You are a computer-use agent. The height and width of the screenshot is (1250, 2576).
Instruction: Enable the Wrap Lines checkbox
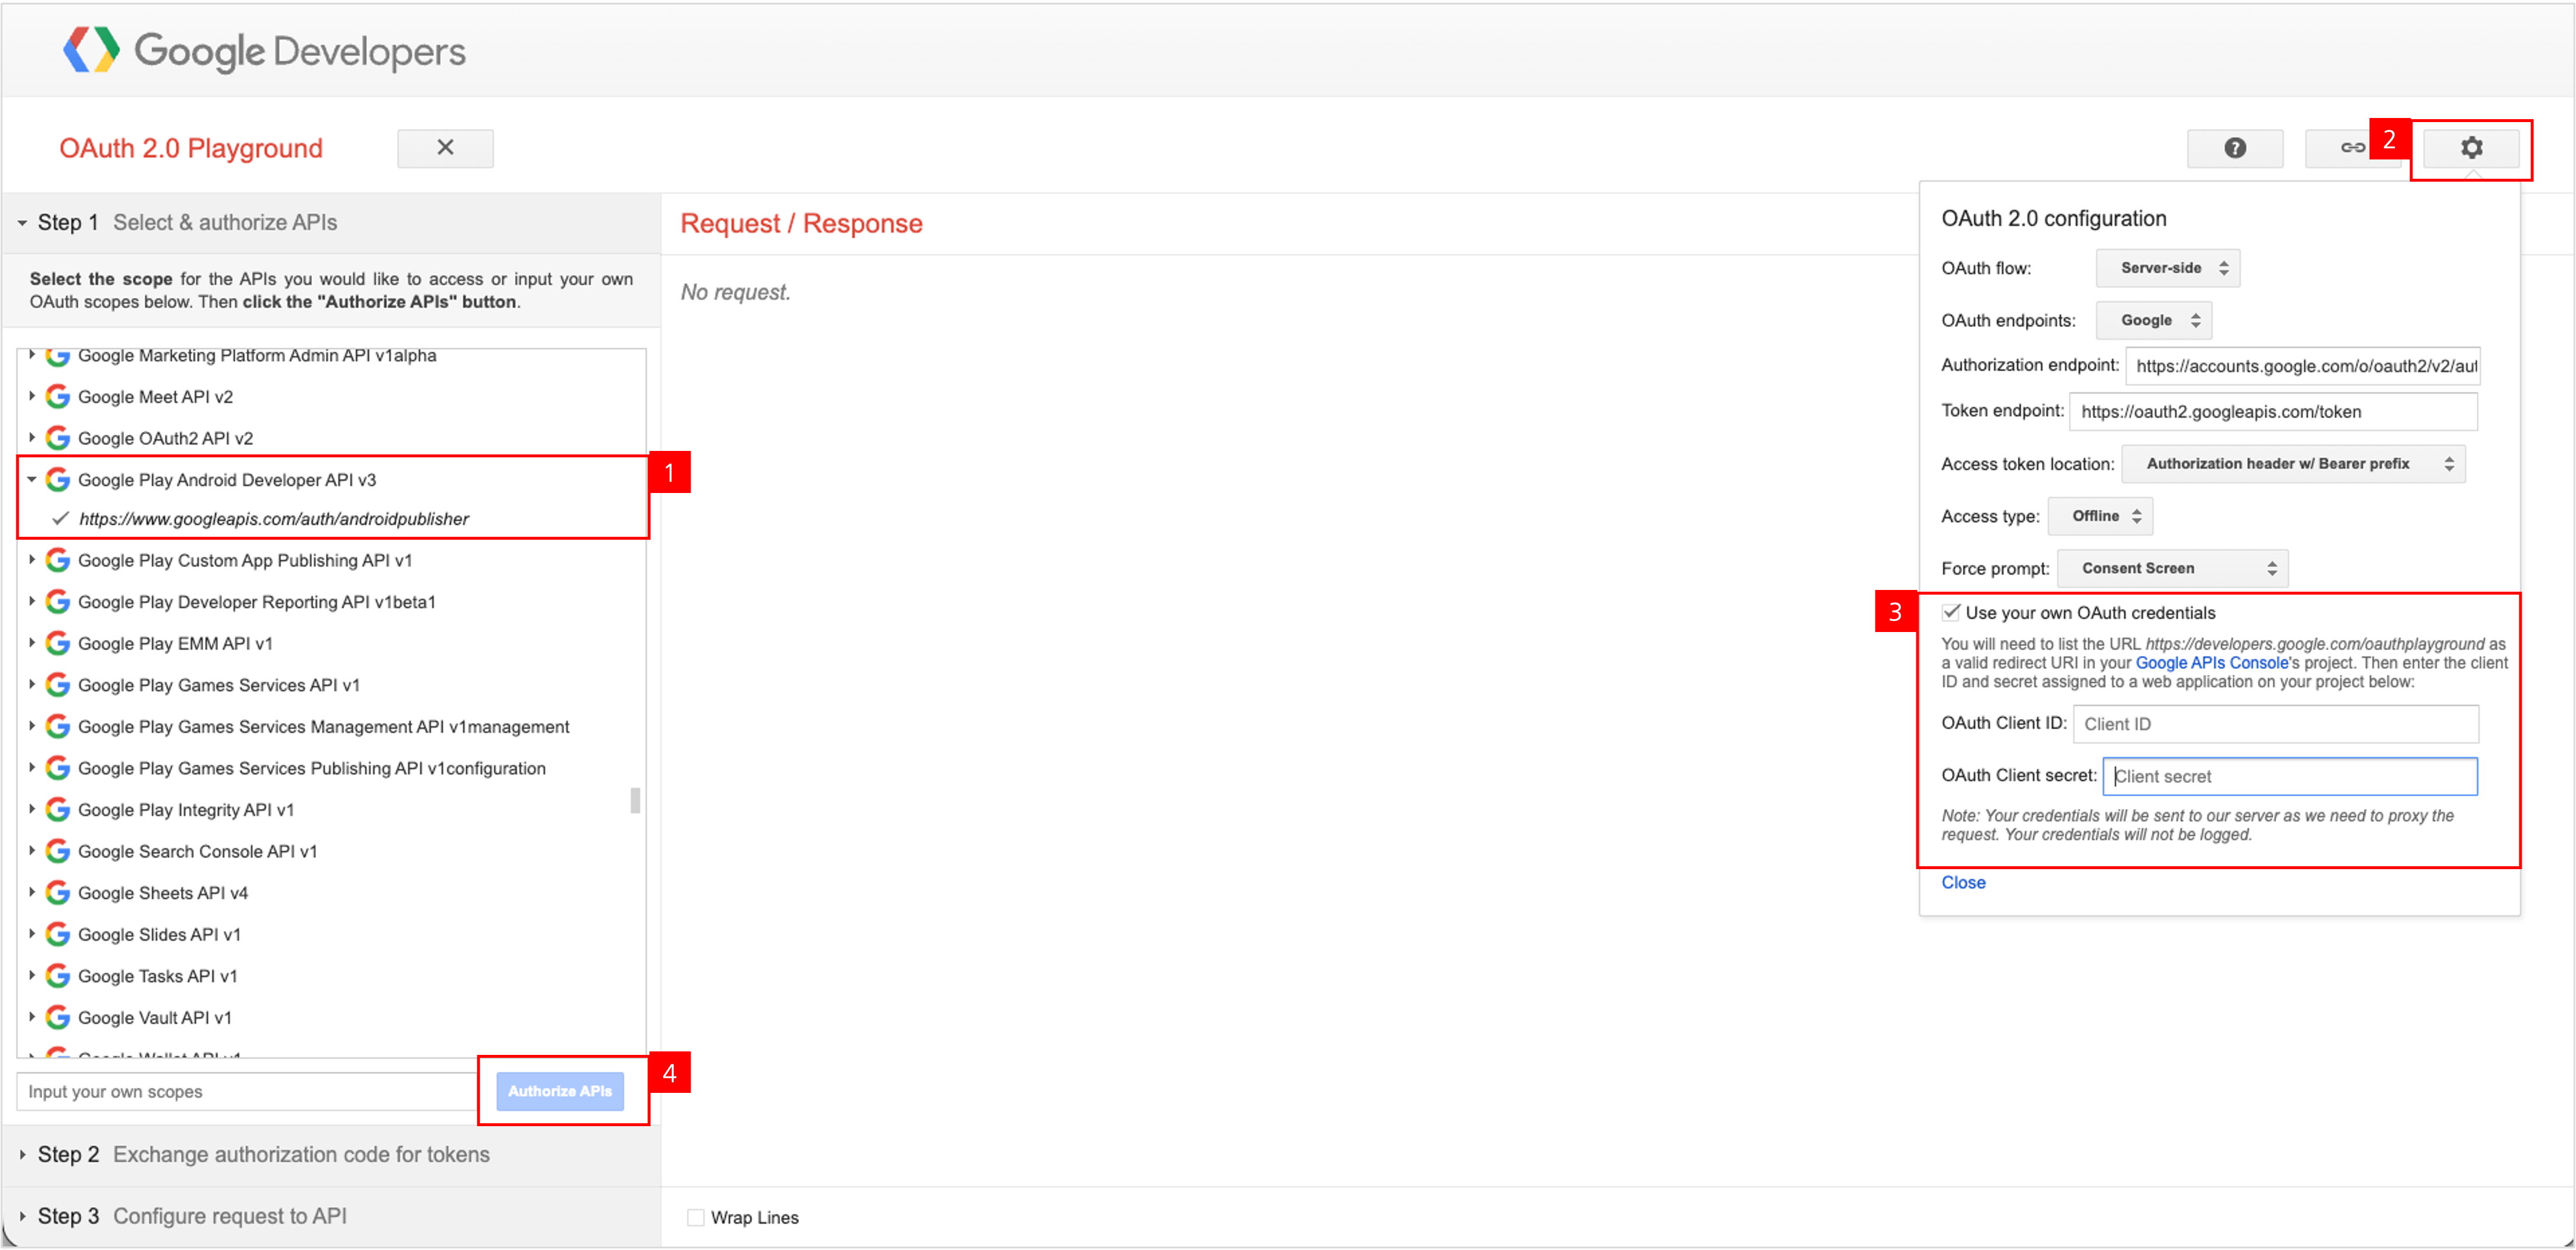(695, 1218)
